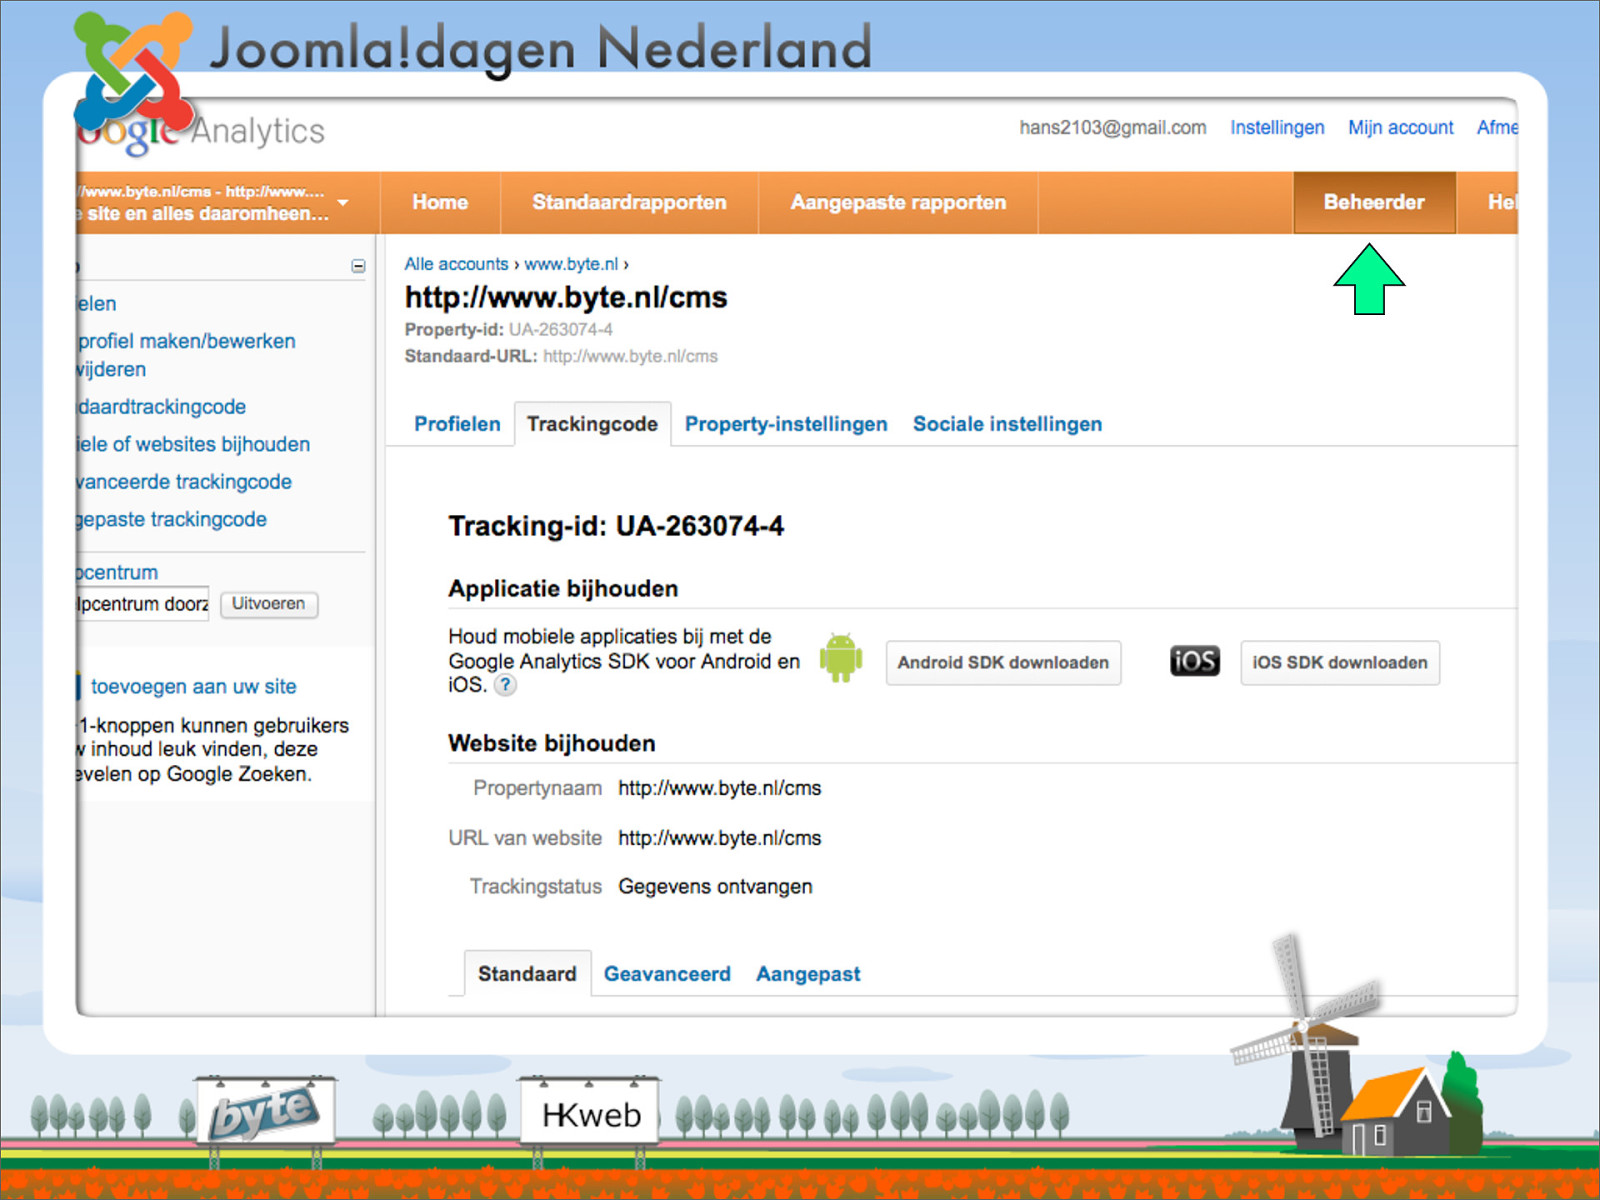The width and height of the screenshot is (1600, 1200).
Task: Click the Standaard-URL http://www.byte.nl/cms value
Action: (x=630, y=356)
